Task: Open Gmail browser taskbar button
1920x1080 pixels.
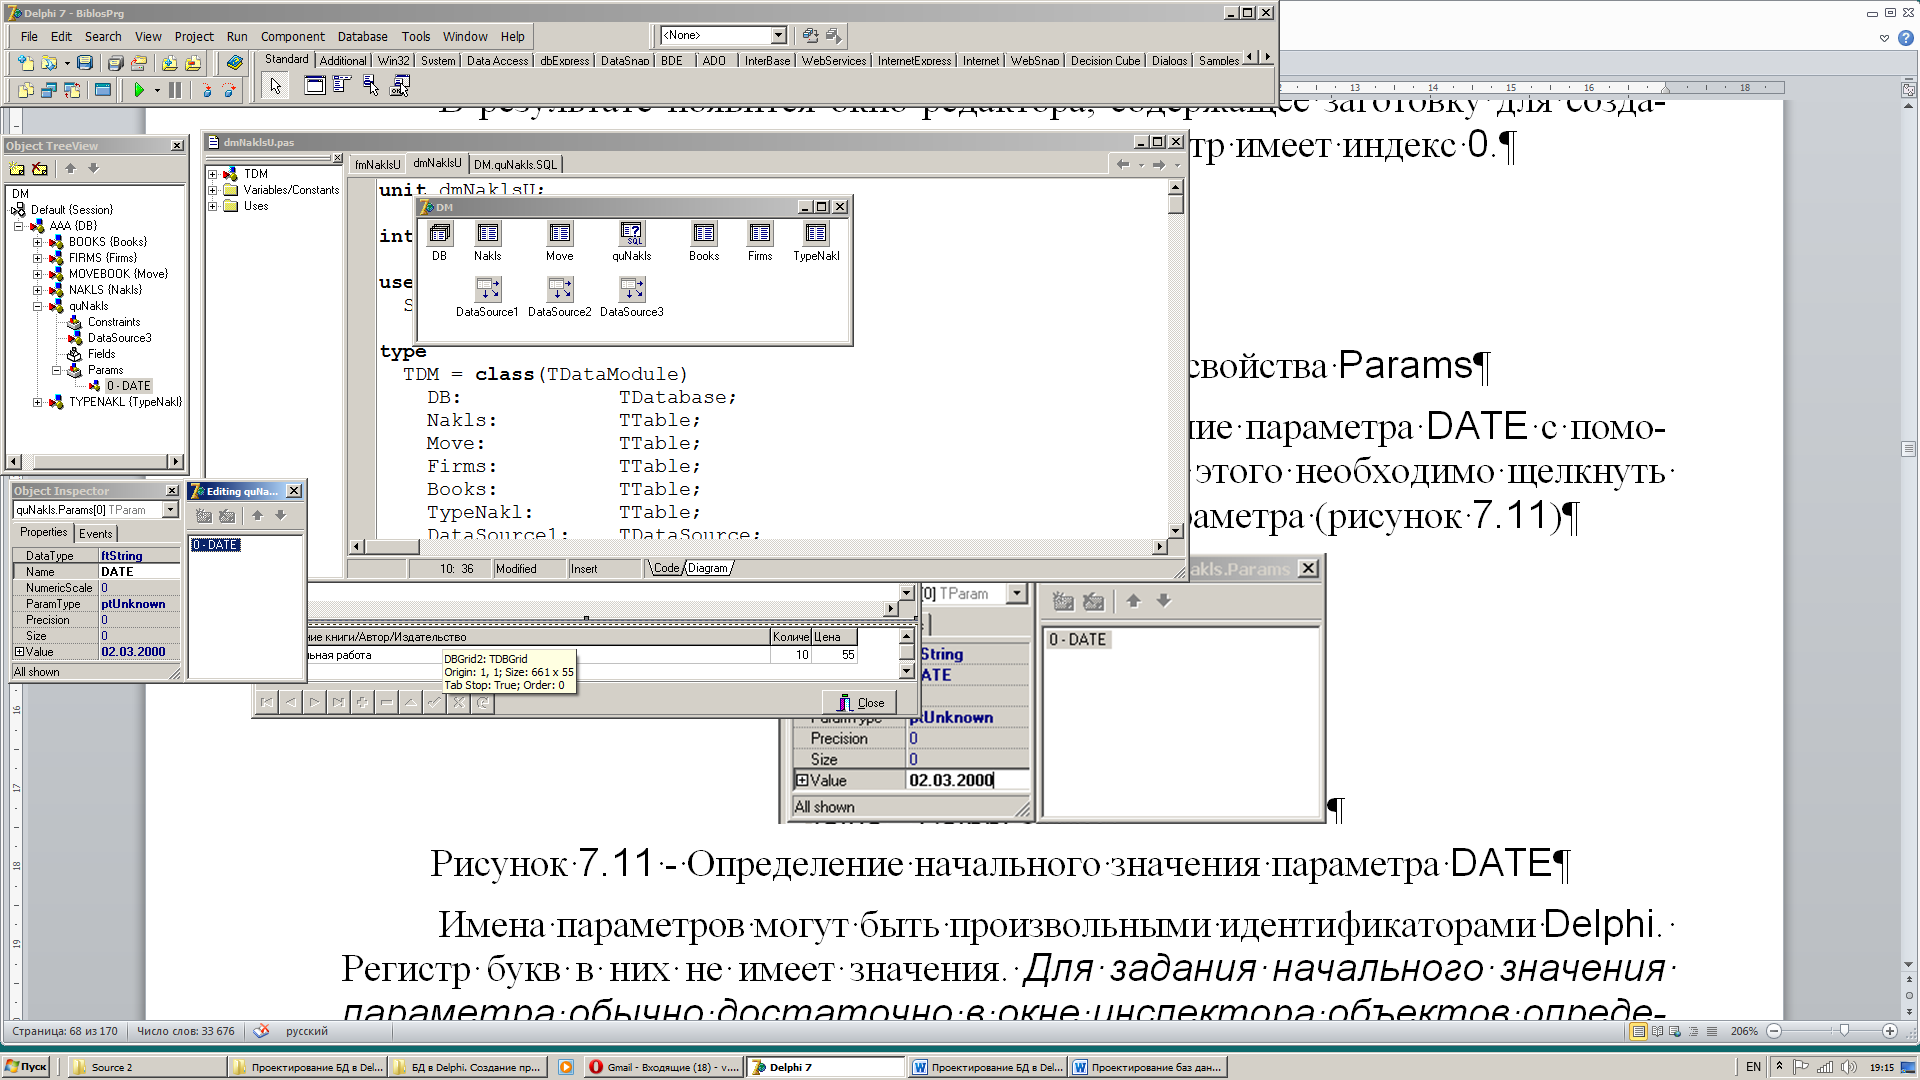Action: (x=664, y=1067)
